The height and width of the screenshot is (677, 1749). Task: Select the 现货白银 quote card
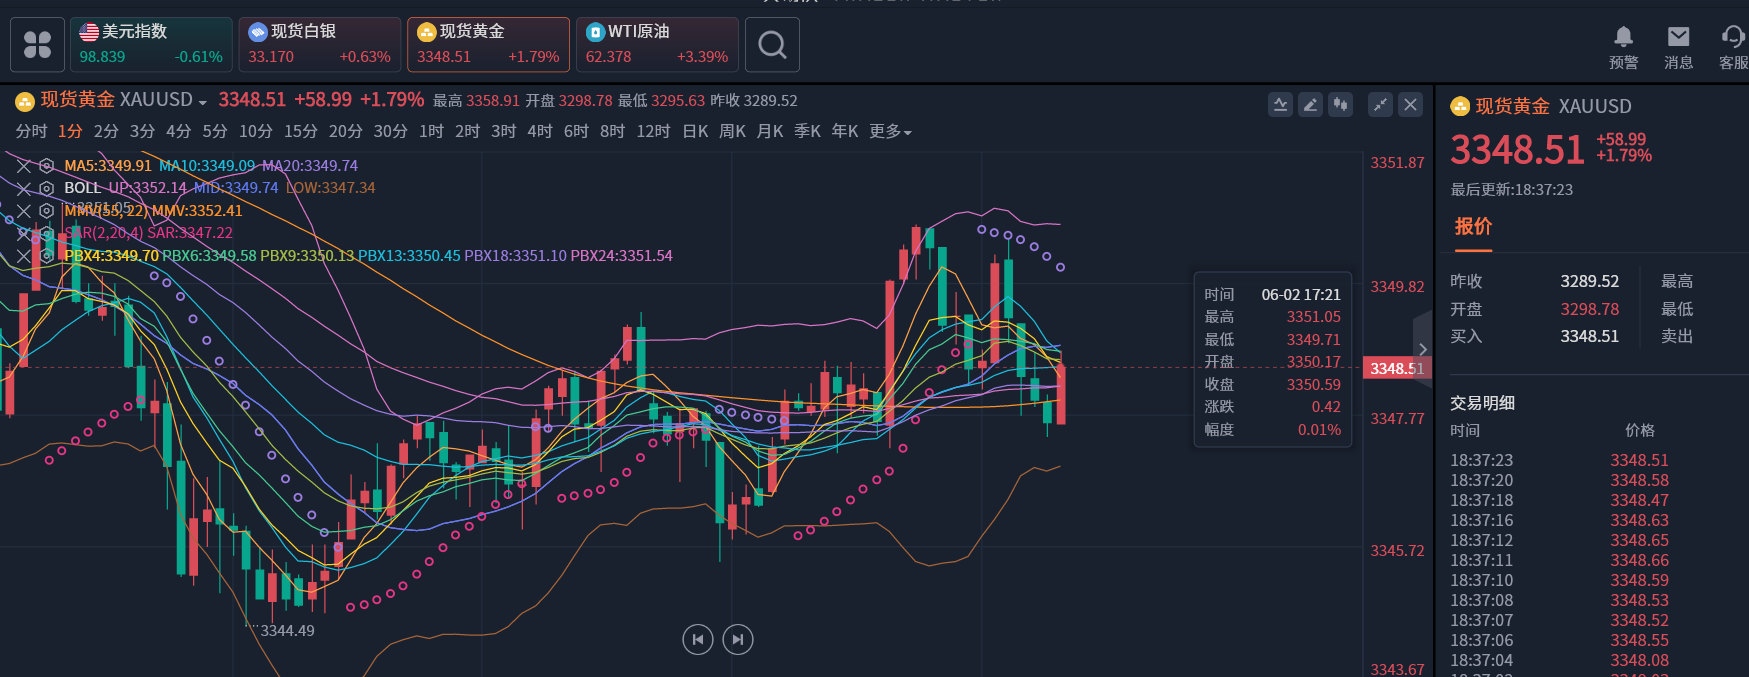click(x=320, y=44)
